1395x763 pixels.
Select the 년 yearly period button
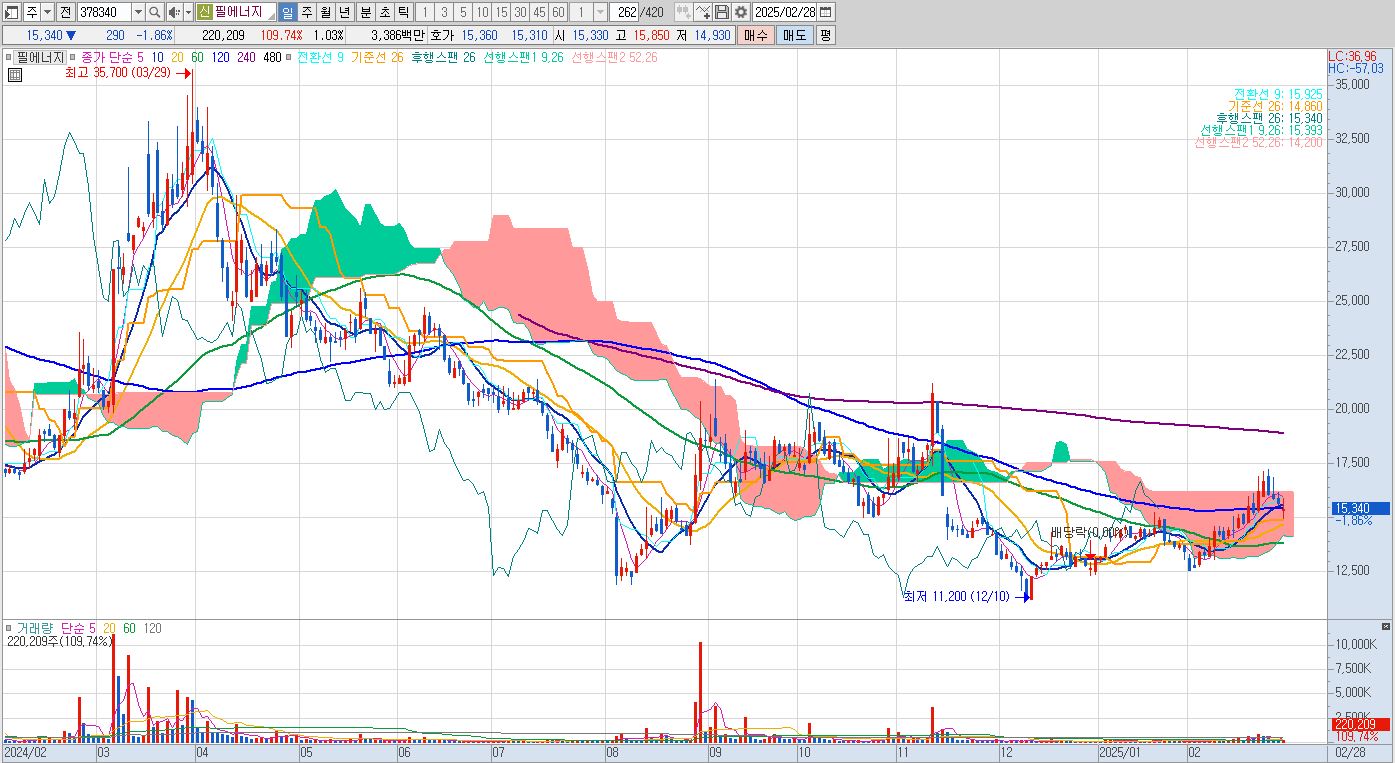point(345,12)
